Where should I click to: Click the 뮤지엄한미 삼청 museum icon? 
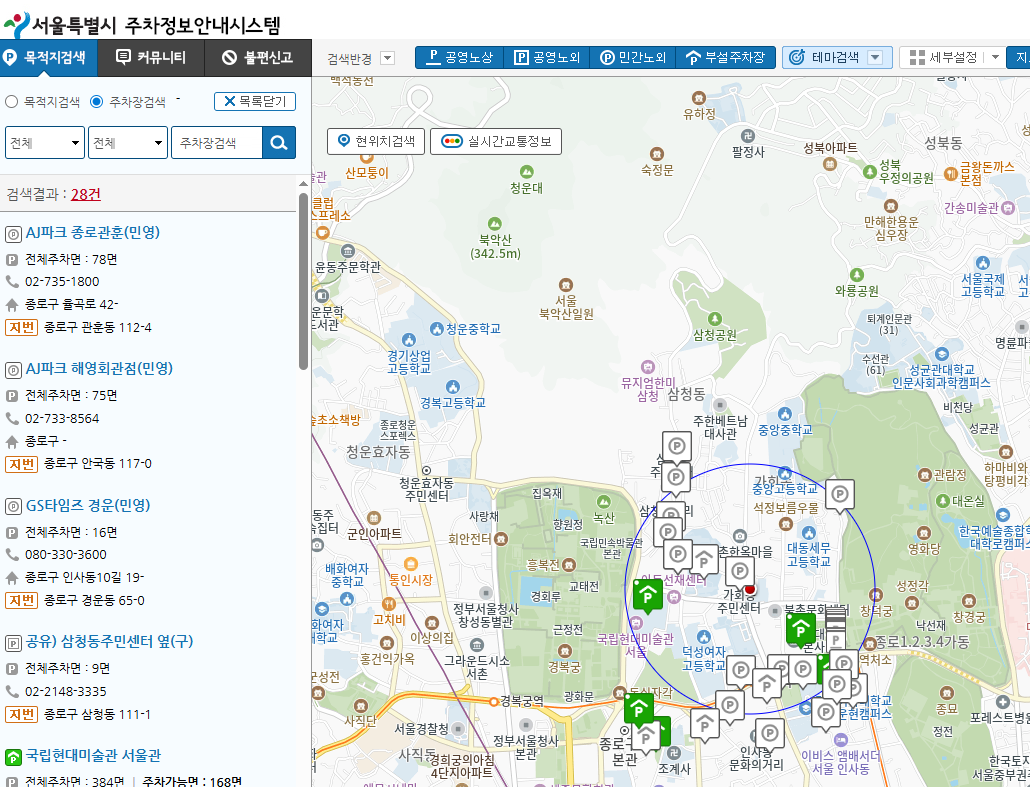coord(648,367)
